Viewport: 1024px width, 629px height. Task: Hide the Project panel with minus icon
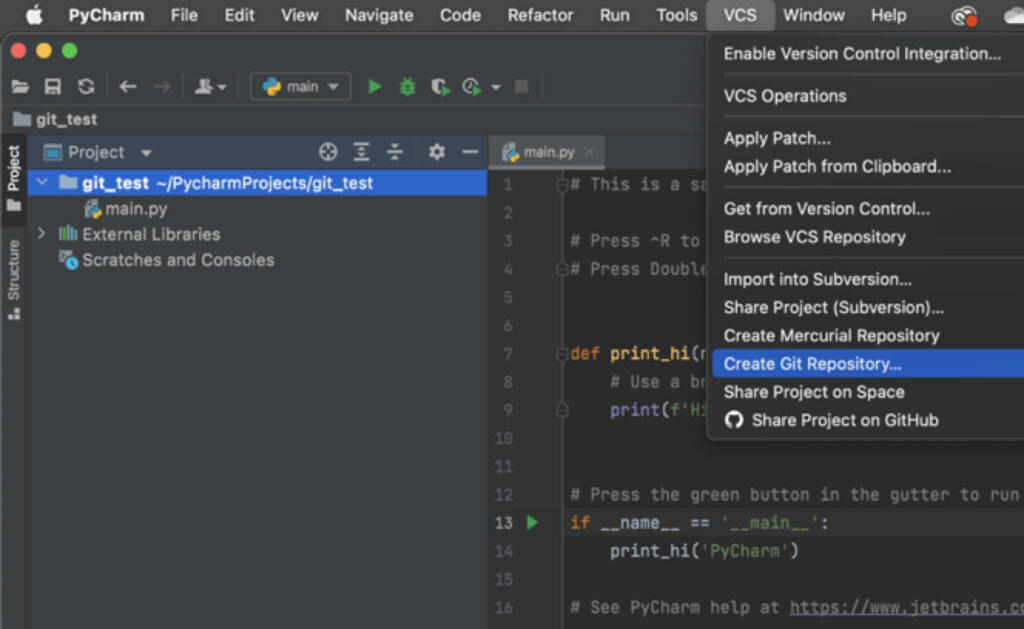(470, 152)
